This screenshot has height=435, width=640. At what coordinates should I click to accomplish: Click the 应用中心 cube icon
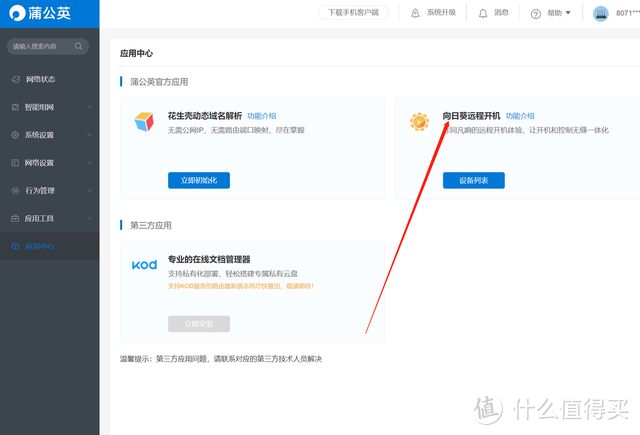click(15, 246)
